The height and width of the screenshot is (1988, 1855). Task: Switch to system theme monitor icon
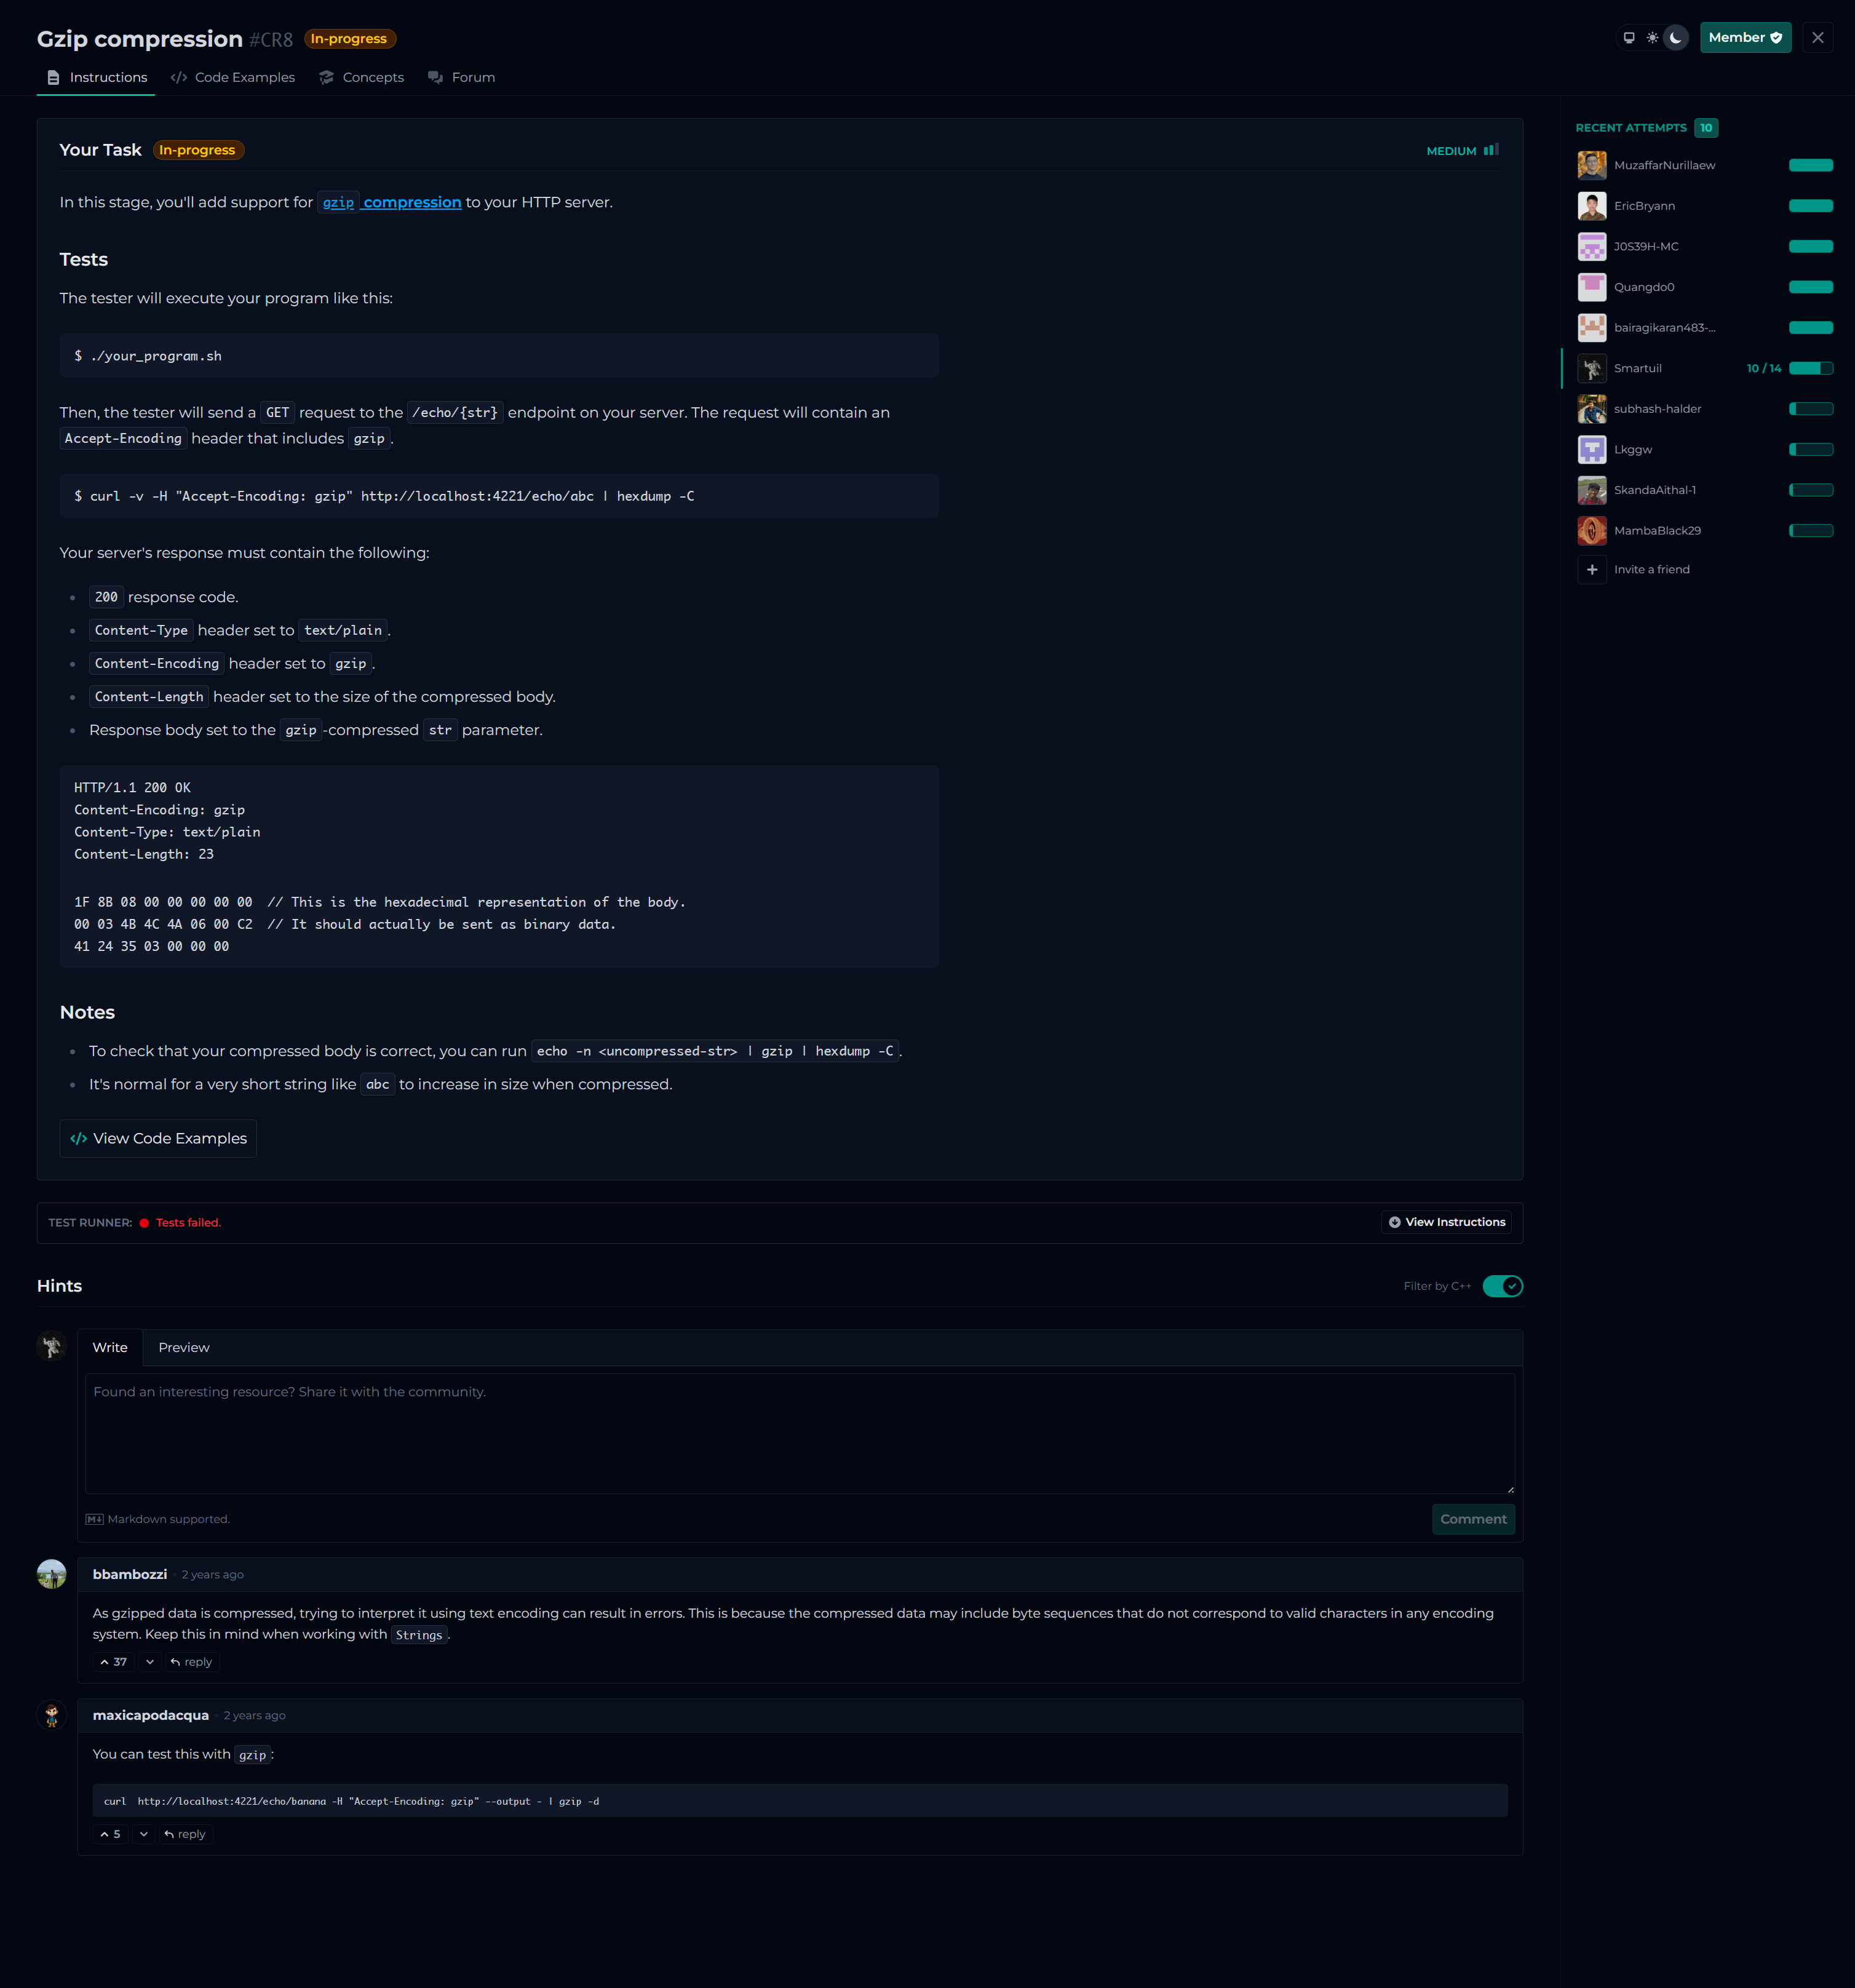(x=1629, y=38)
